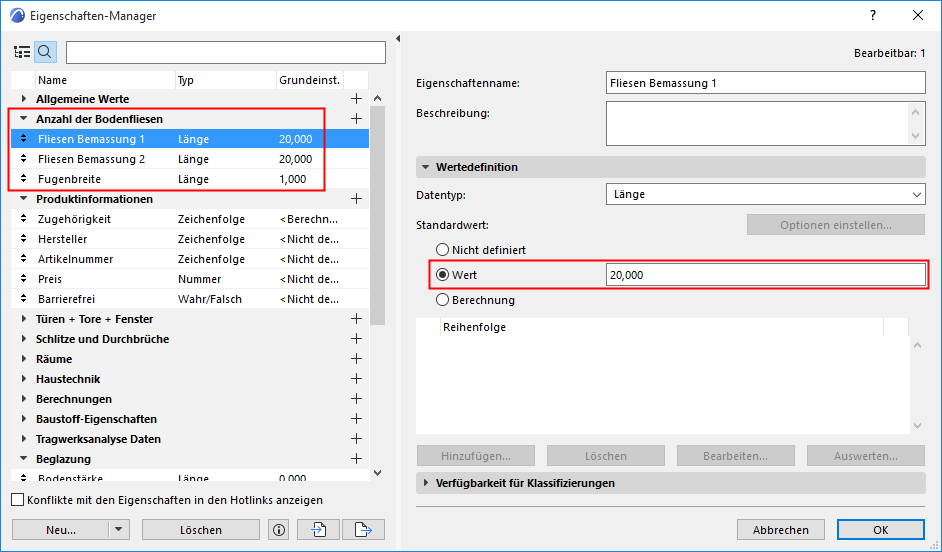
Task: Expand the Räume group
Action: 24,359
